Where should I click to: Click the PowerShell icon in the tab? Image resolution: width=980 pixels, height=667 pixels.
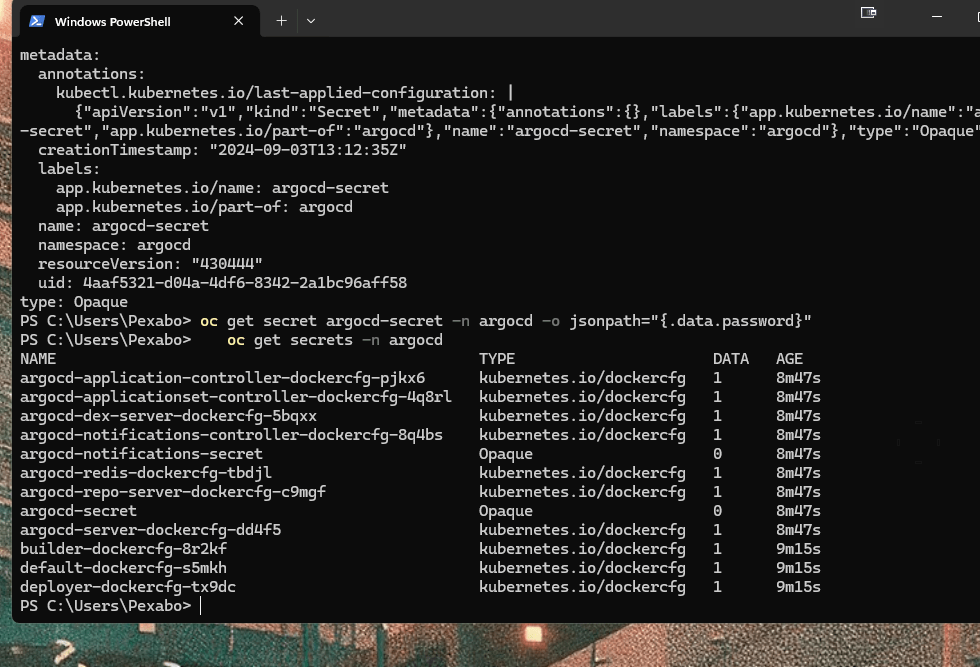coord(37,21)
